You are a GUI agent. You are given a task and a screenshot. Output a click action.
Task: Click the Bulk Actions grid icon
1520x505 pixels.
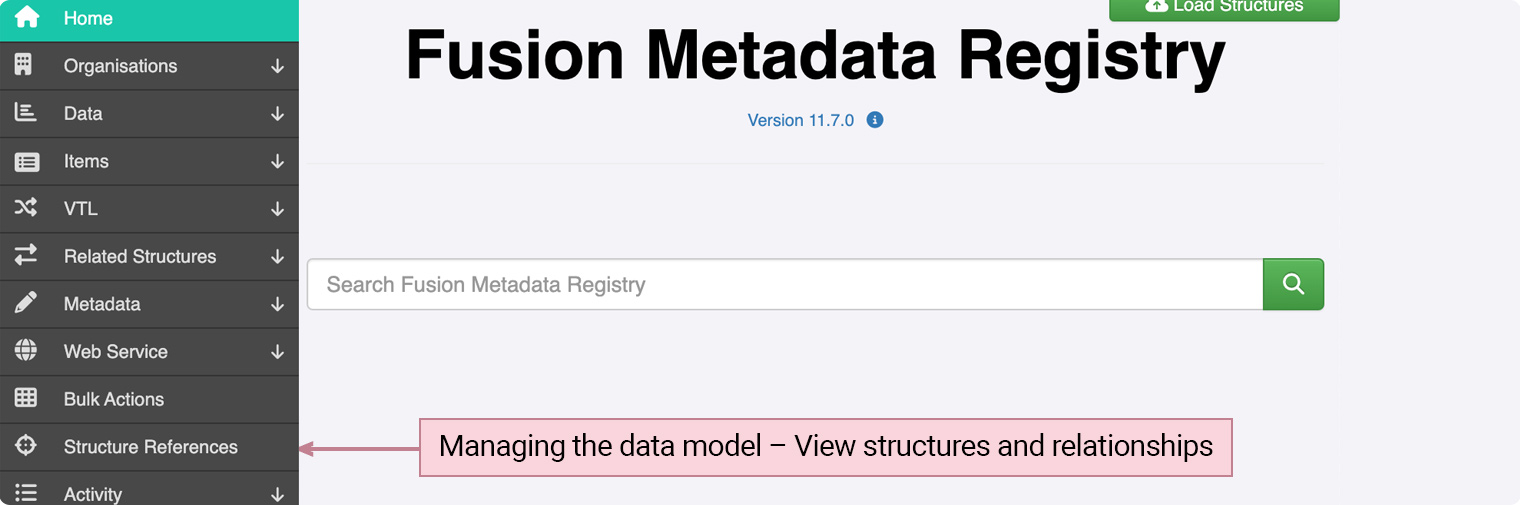tap(25, 398)
